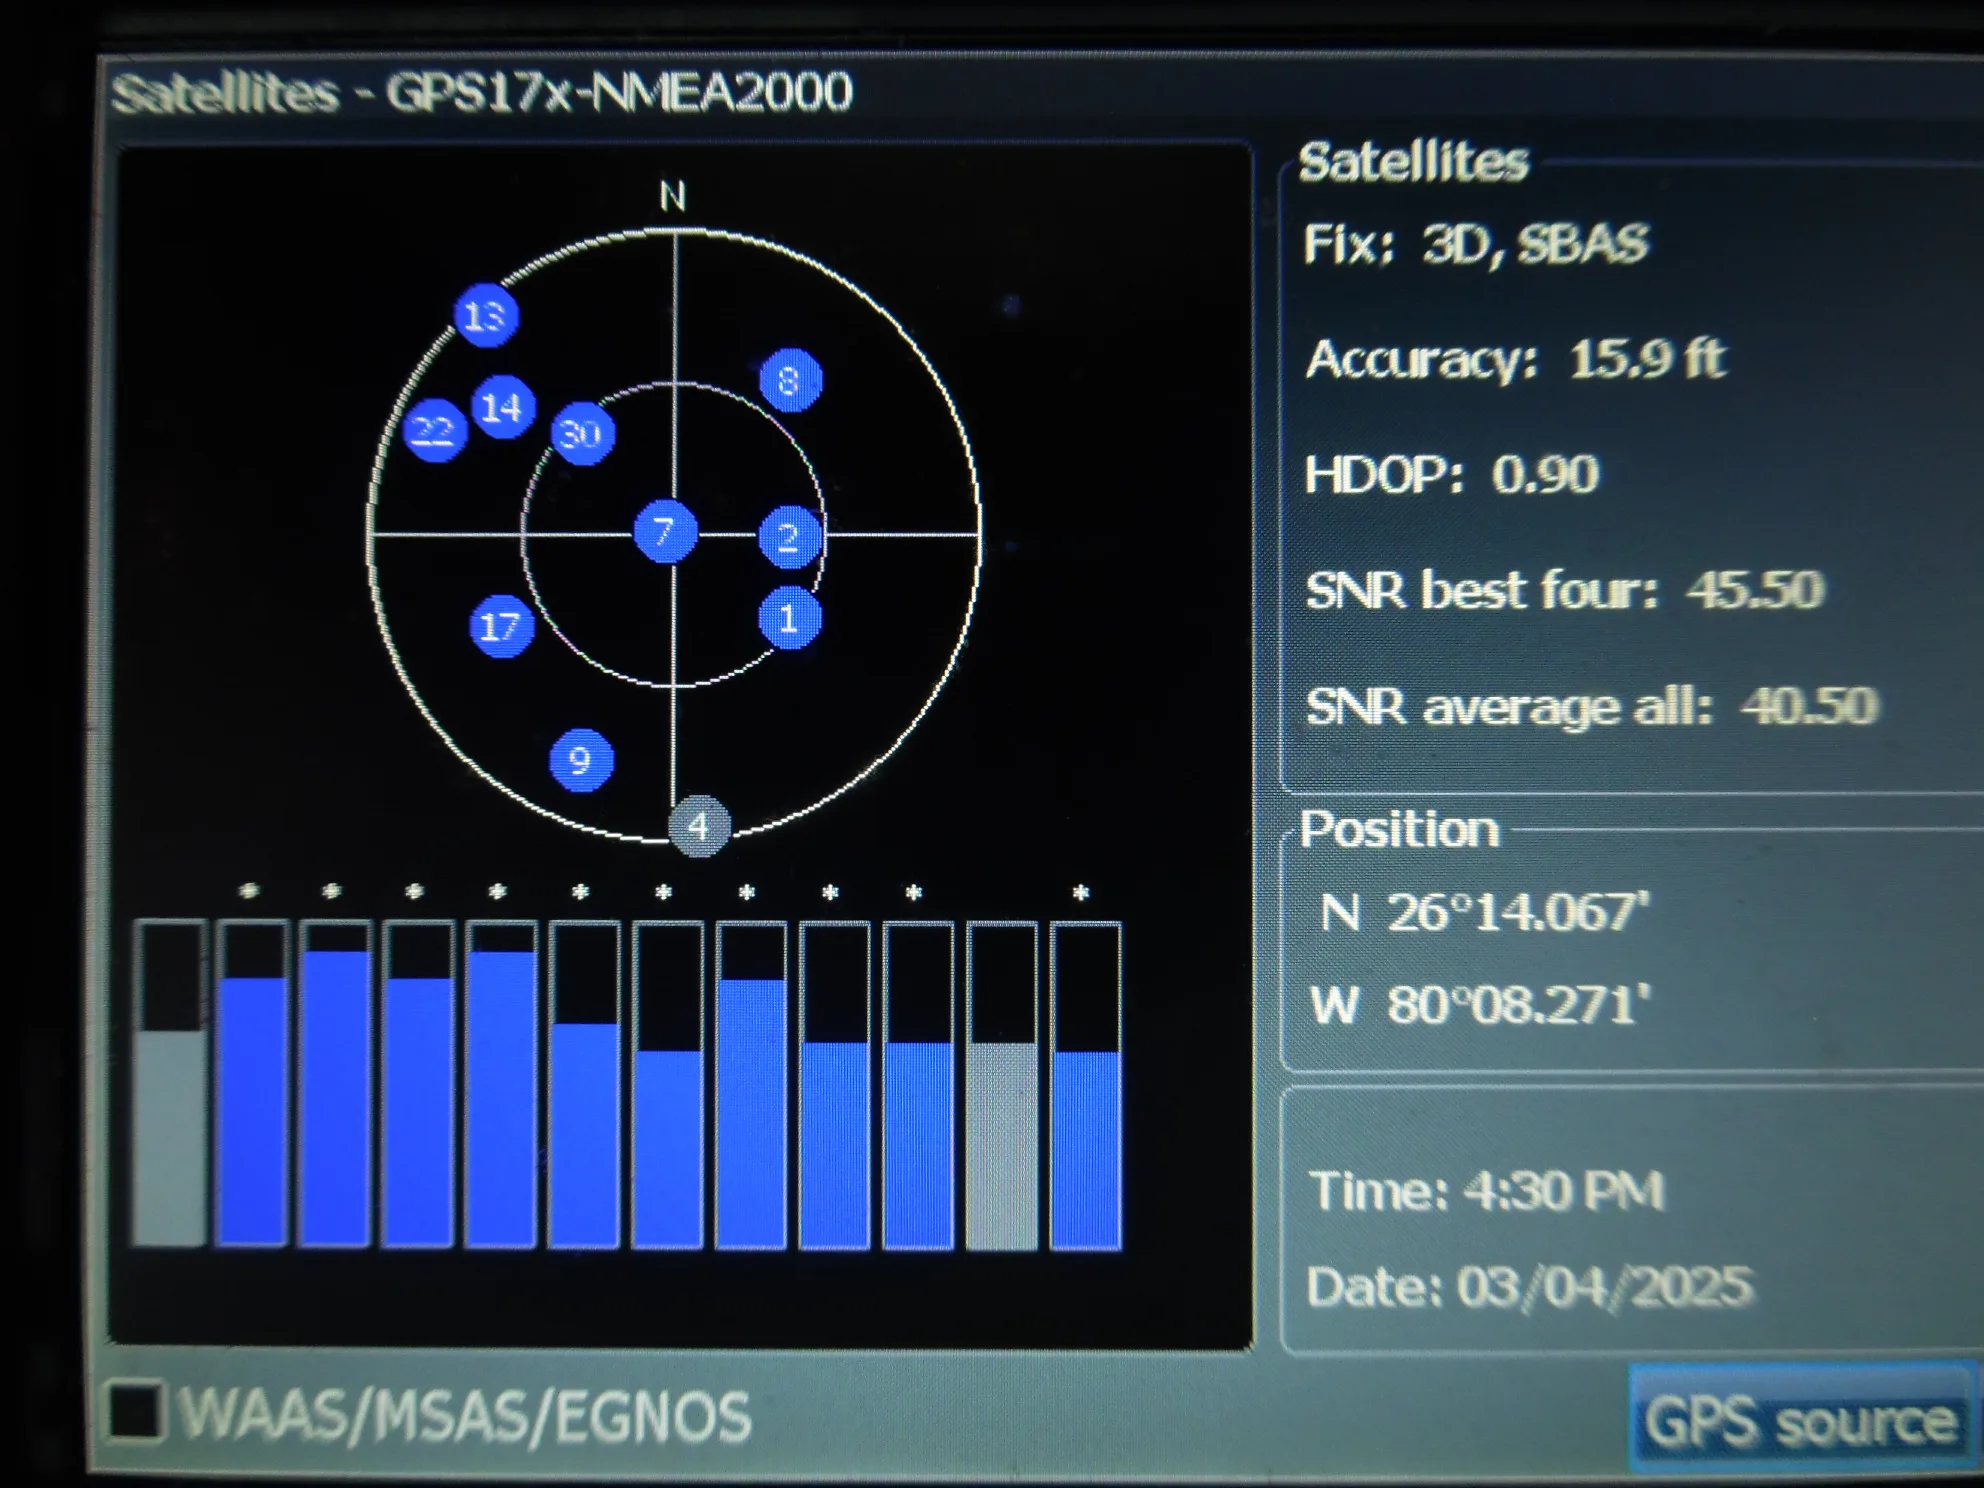Select gray satellite 4 marker
The height and width of the screenshot is (1488, 1984).
[x=699, y=826]
